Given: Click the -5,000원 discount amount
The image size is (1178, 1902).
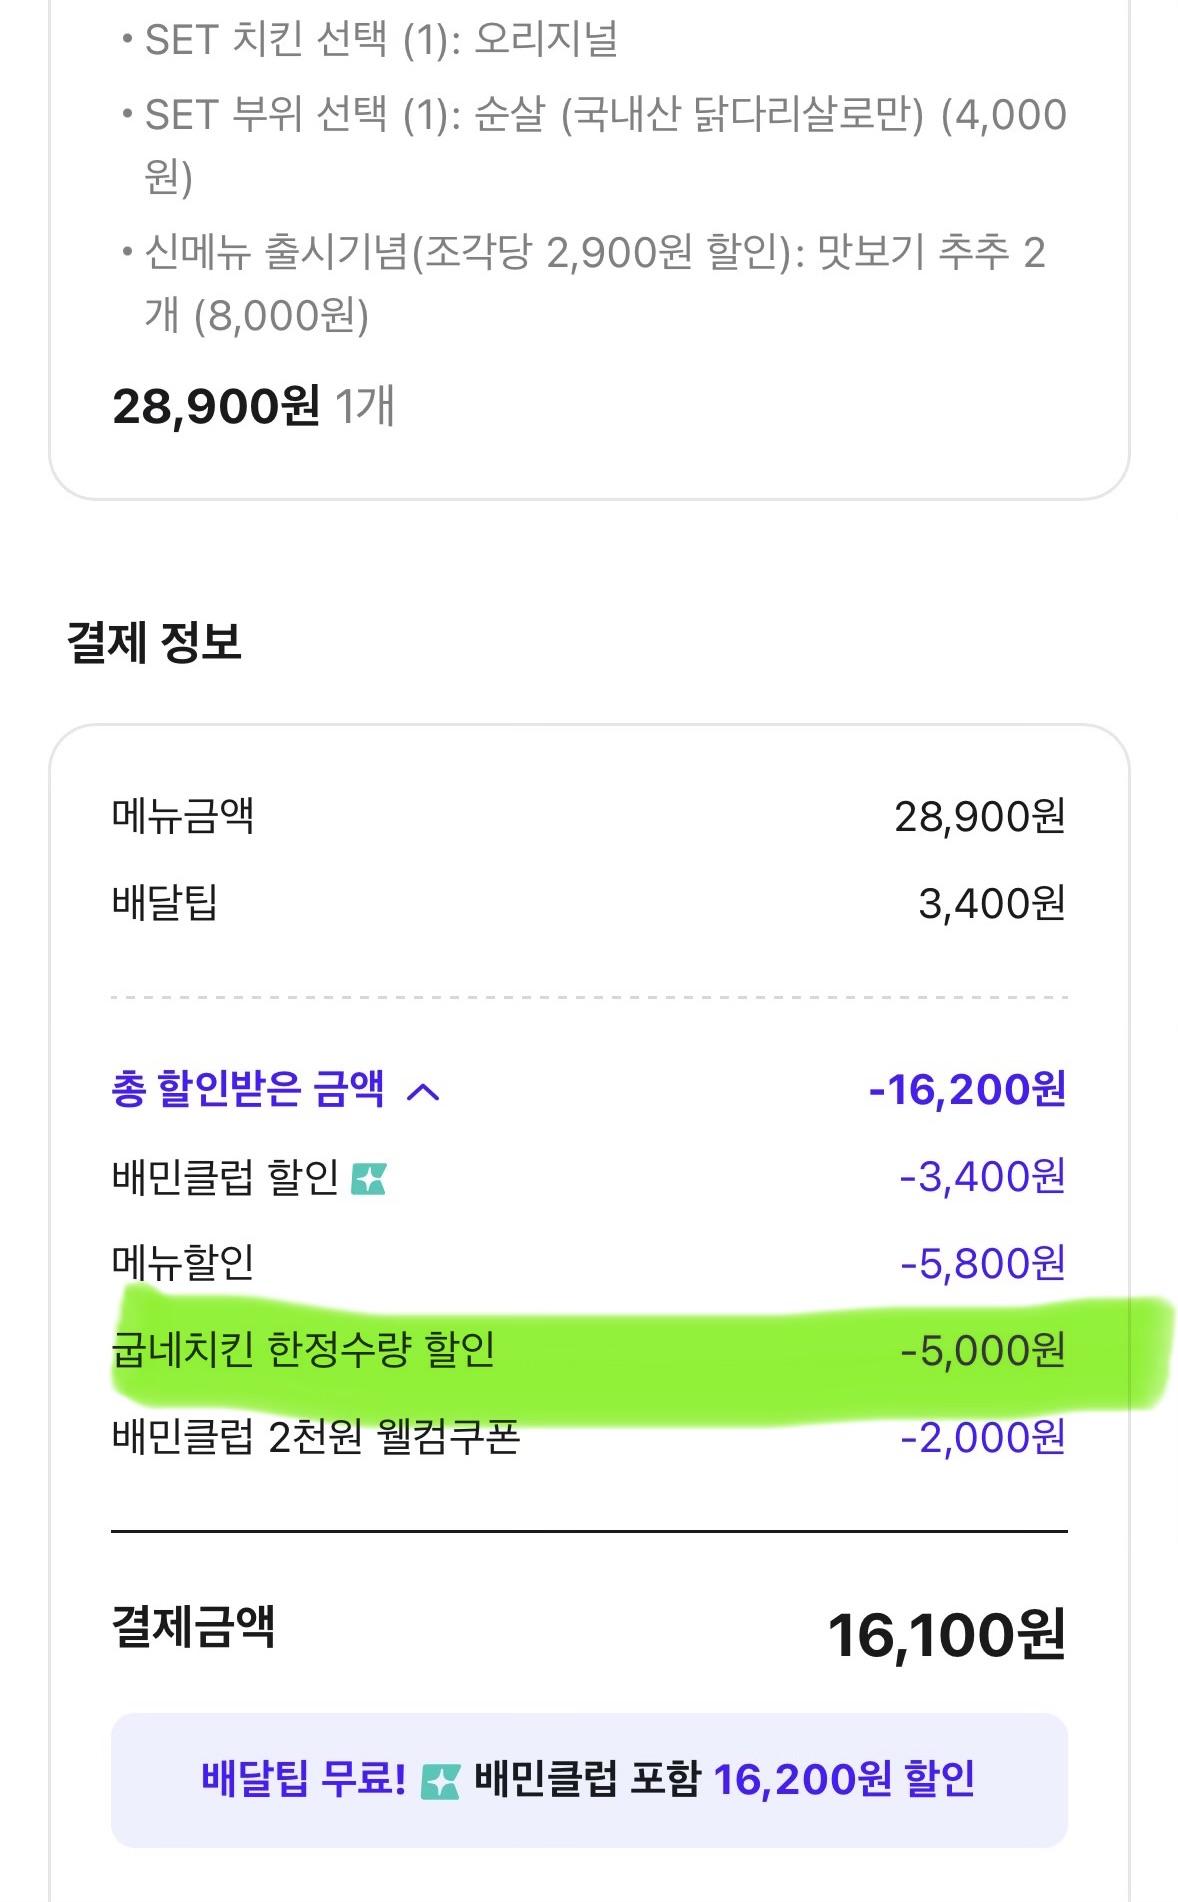Looking at the screenshot, I should (x=983, y=1351).
